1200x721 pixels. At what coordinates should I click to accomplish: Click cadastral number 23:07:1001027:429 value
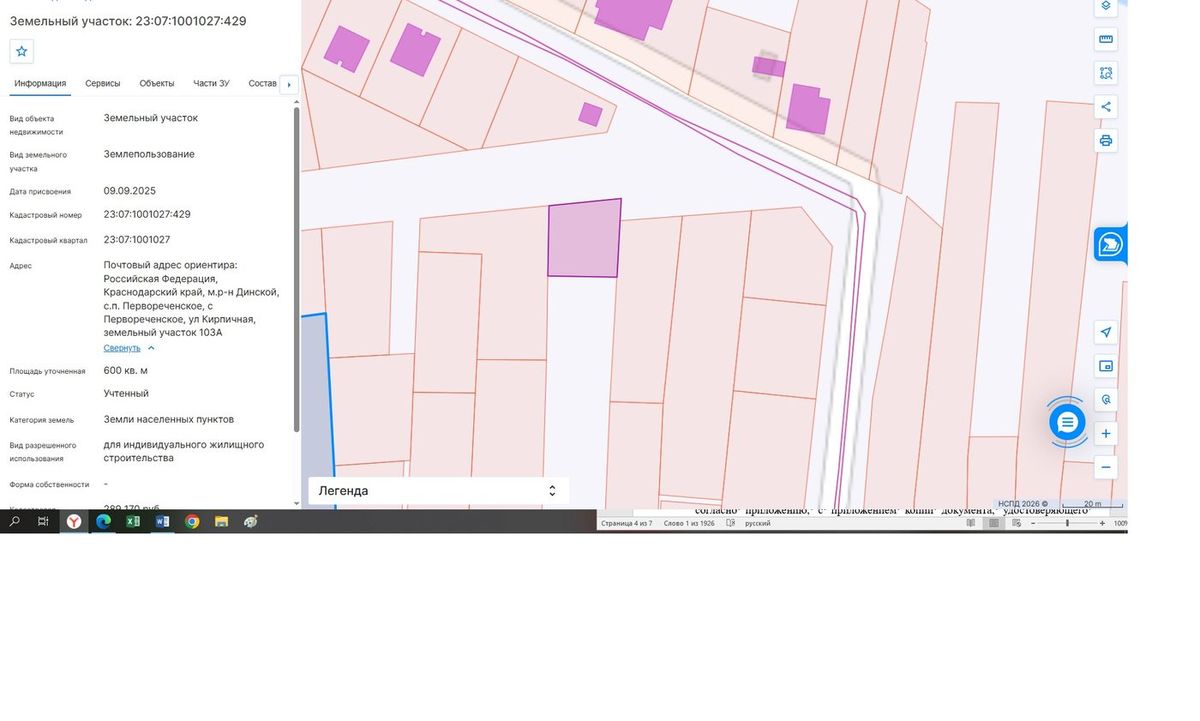(x=147, y=214)
